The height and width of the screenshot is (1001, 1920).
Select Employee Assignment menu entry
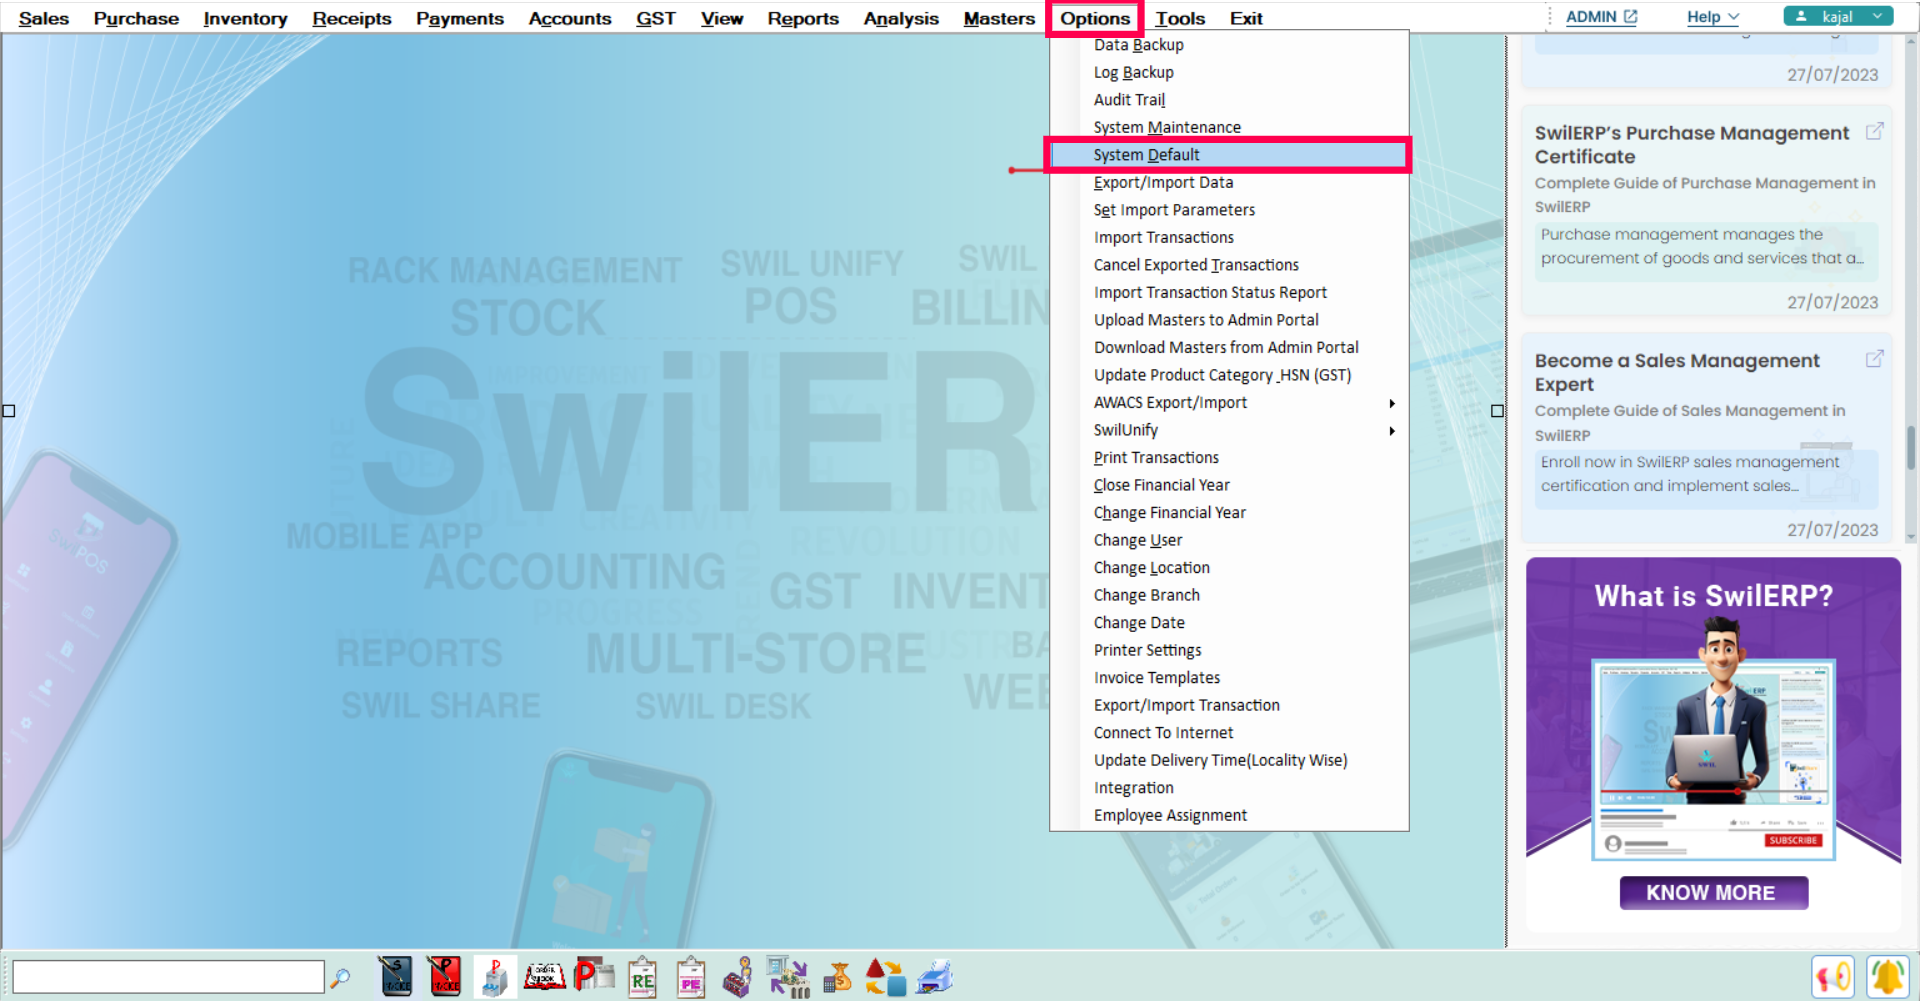click(1230, 815)
